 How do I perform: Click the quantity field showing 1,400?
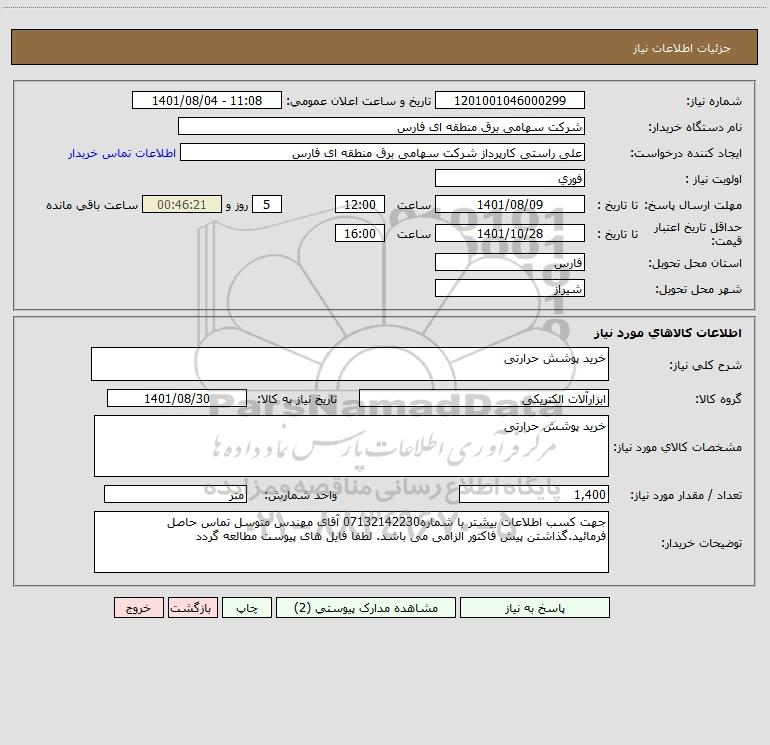coord(534,495)
